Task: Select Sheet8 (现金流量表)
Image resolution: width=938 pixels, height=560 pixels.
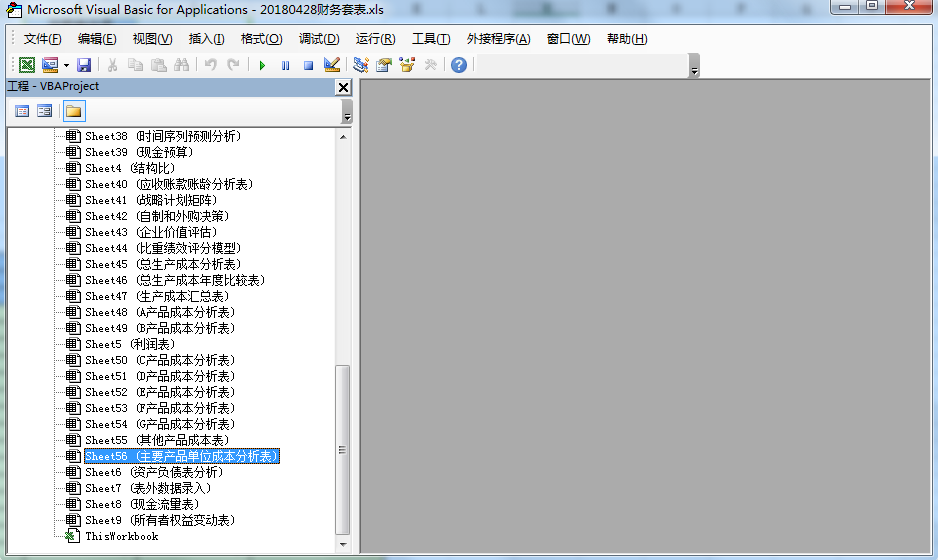Action: click(x=142, y=504)
